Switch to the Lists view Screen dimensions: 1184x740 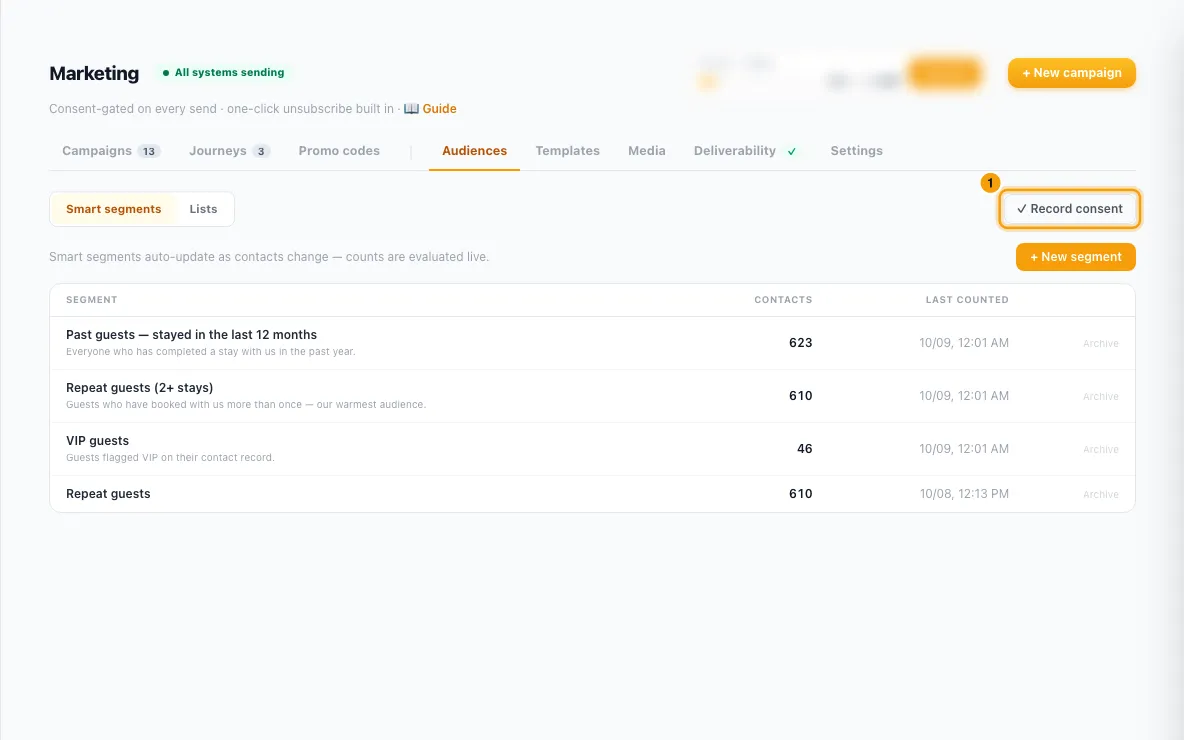click(203, 209)
